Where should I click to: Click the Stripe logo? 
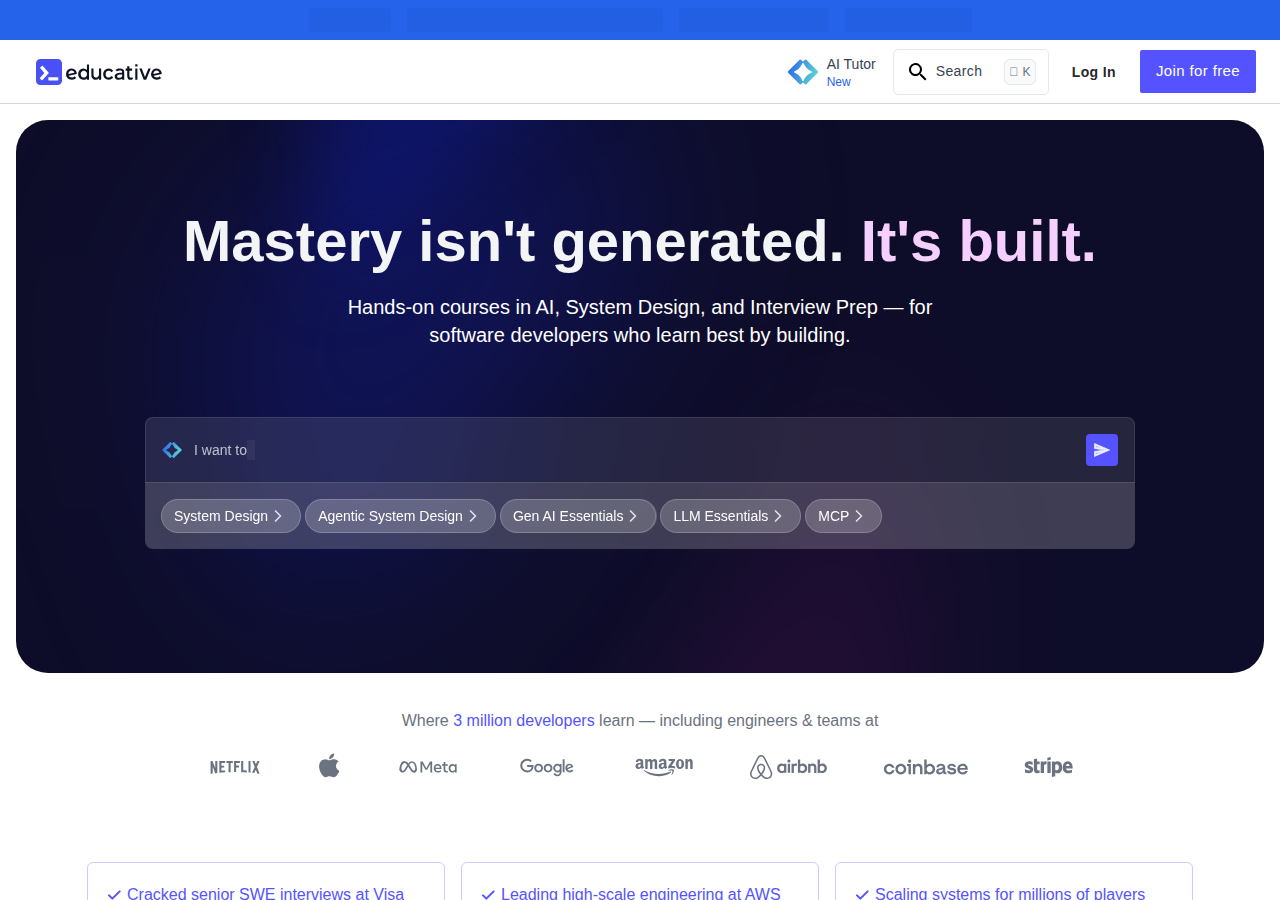(x=1048, y=767)
